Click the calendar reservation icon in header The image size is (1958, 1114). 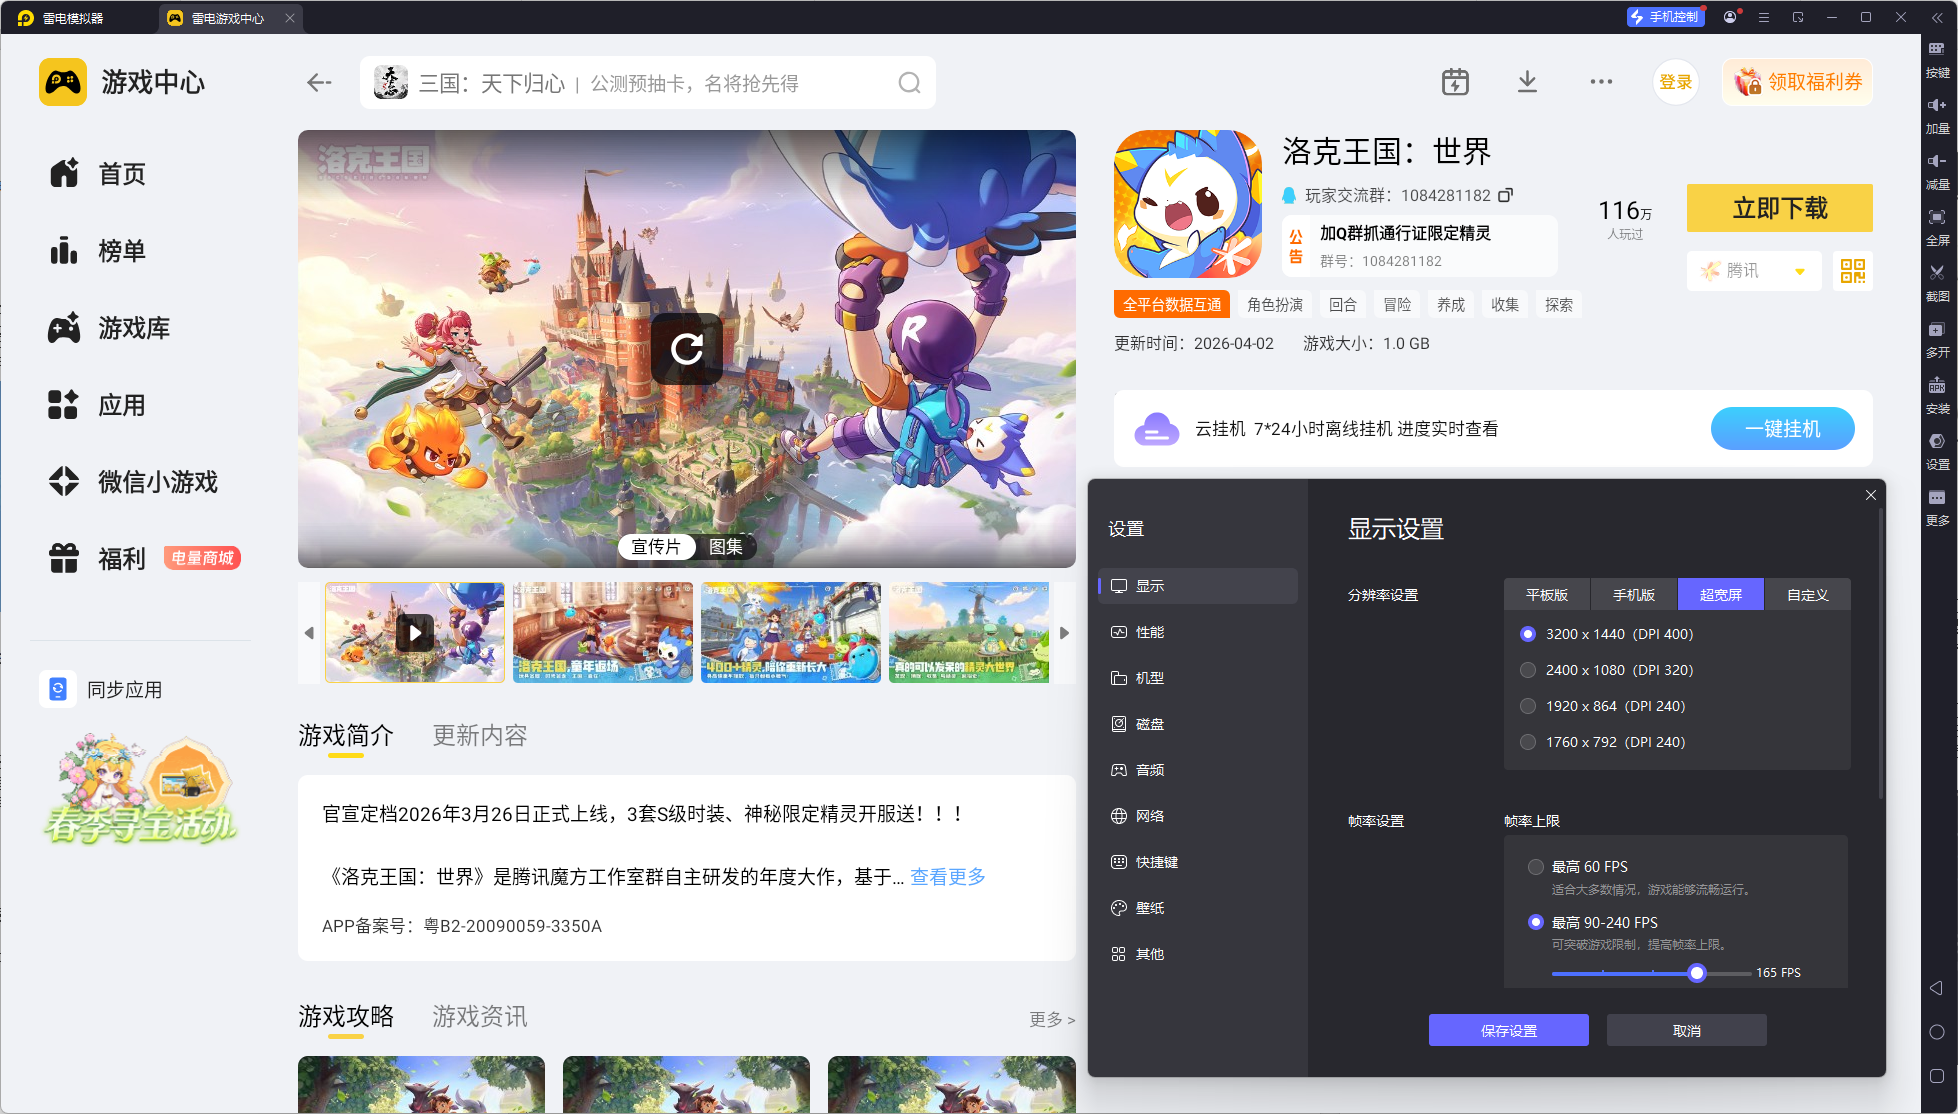coord(1455,82)
